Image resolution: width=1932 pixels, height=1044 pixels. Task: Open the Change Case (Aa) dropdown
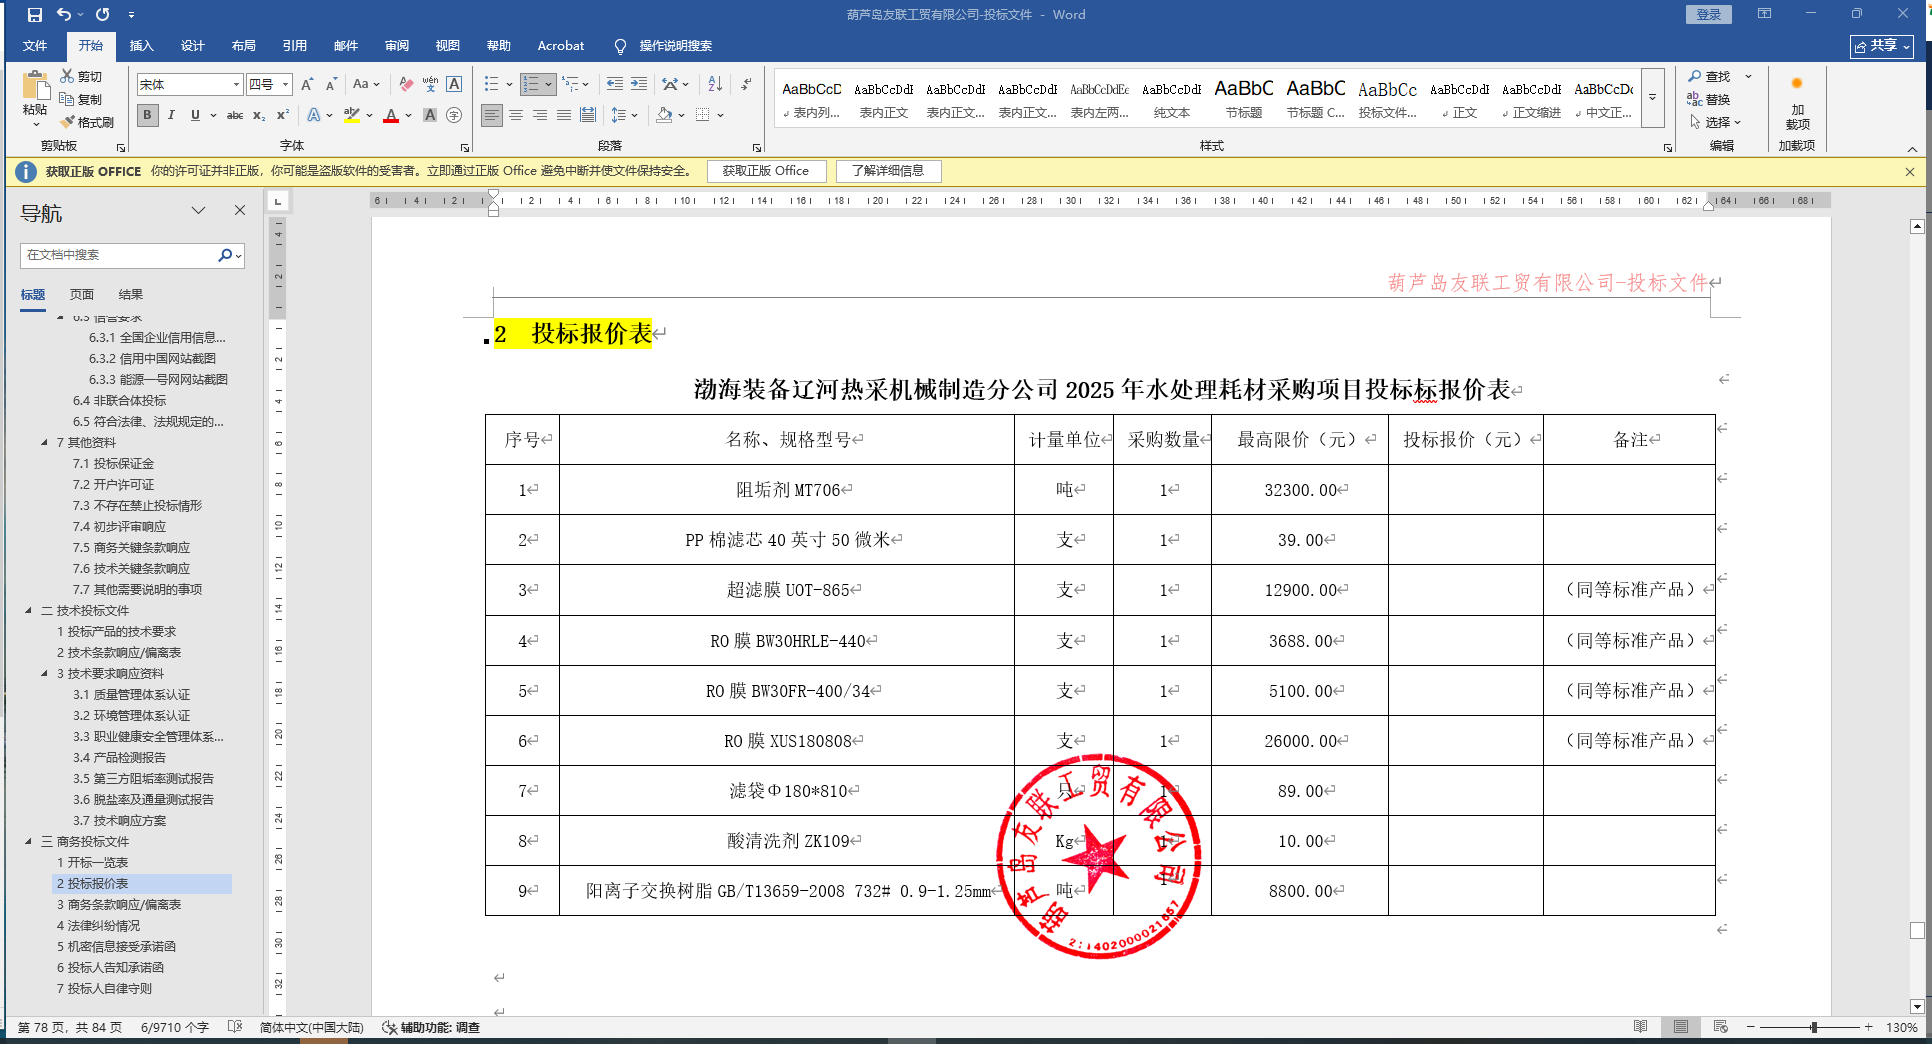(366, 84)
